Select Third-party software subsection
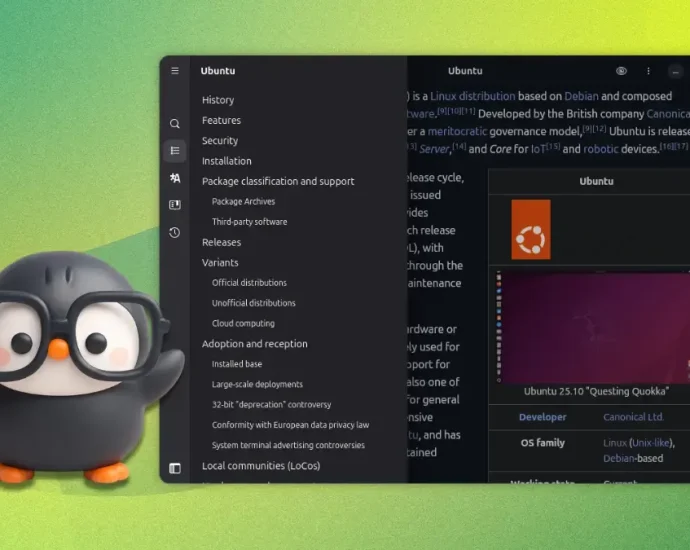Screen dimensions: 690x550 tap(250, 222)
